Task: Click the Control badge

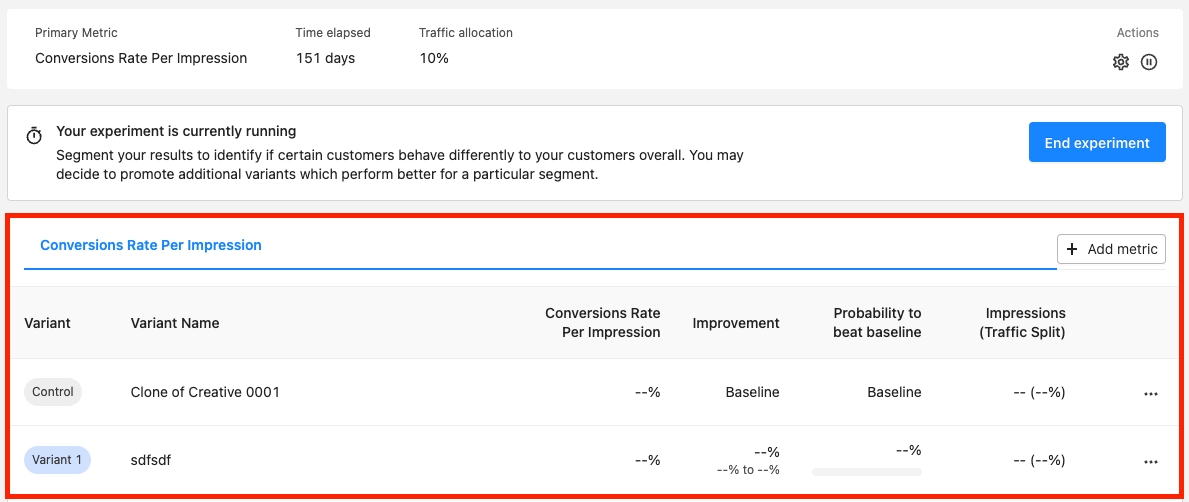Action: [53, 392]
